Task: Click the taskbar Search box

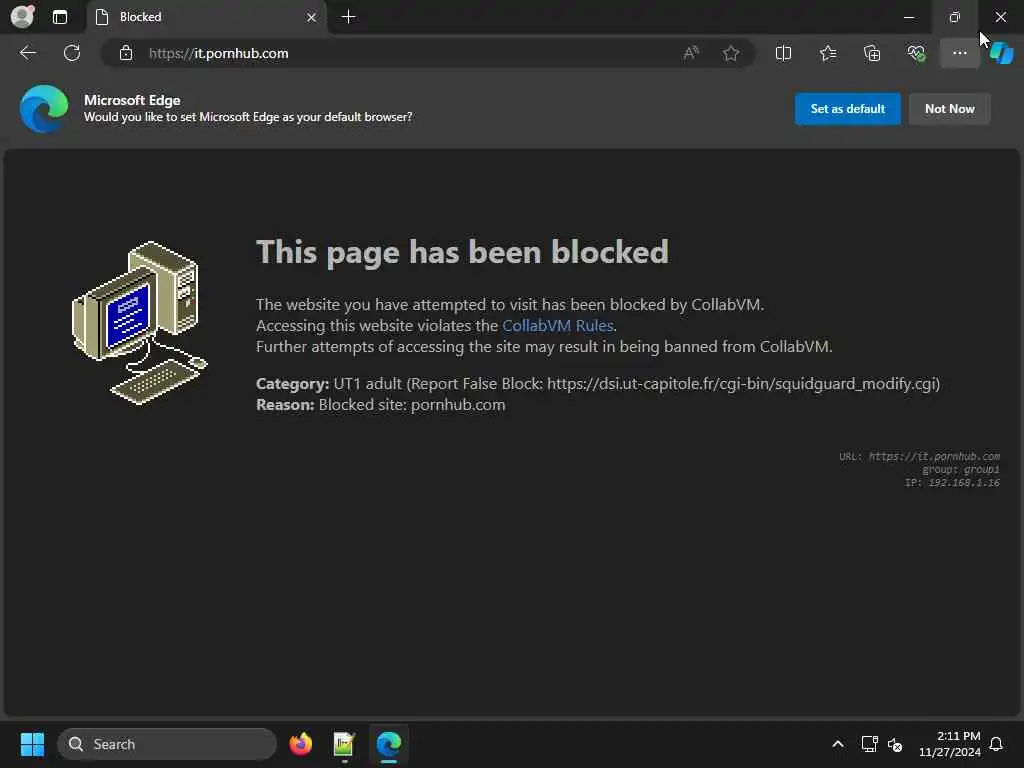Action: tap(167, 744)
